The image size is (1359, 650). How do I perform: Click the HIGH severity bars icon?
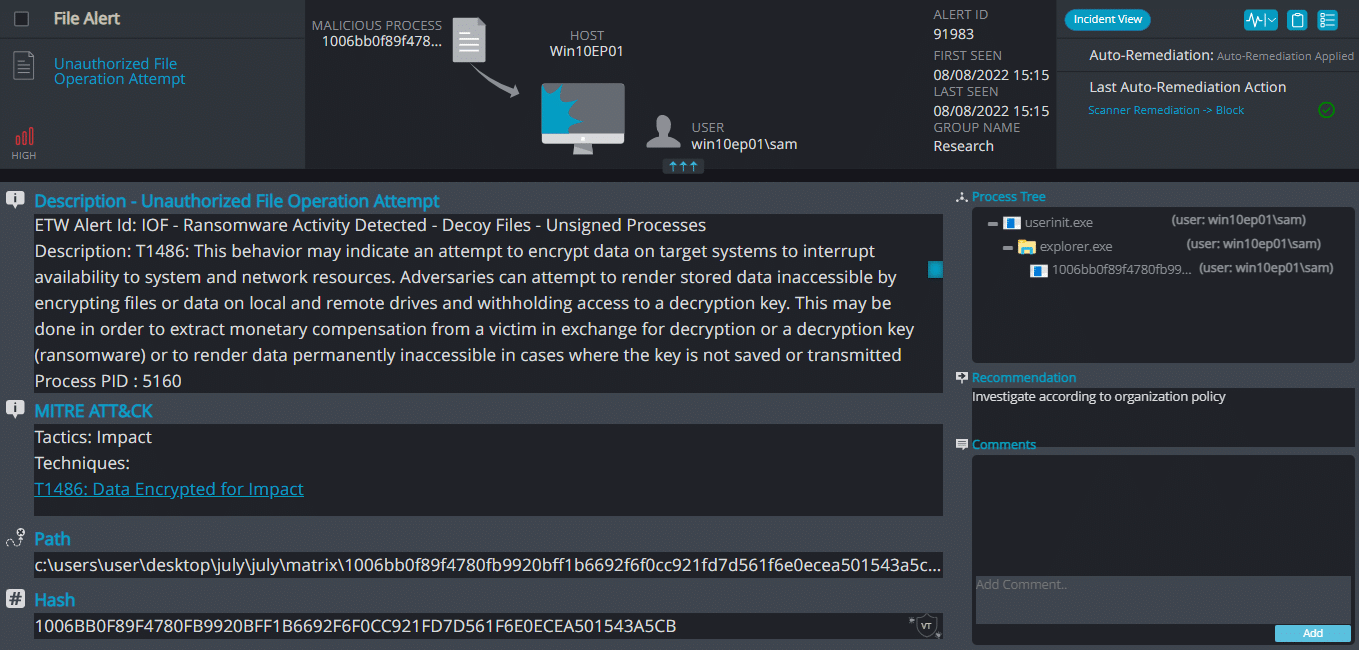click(24, 137)
